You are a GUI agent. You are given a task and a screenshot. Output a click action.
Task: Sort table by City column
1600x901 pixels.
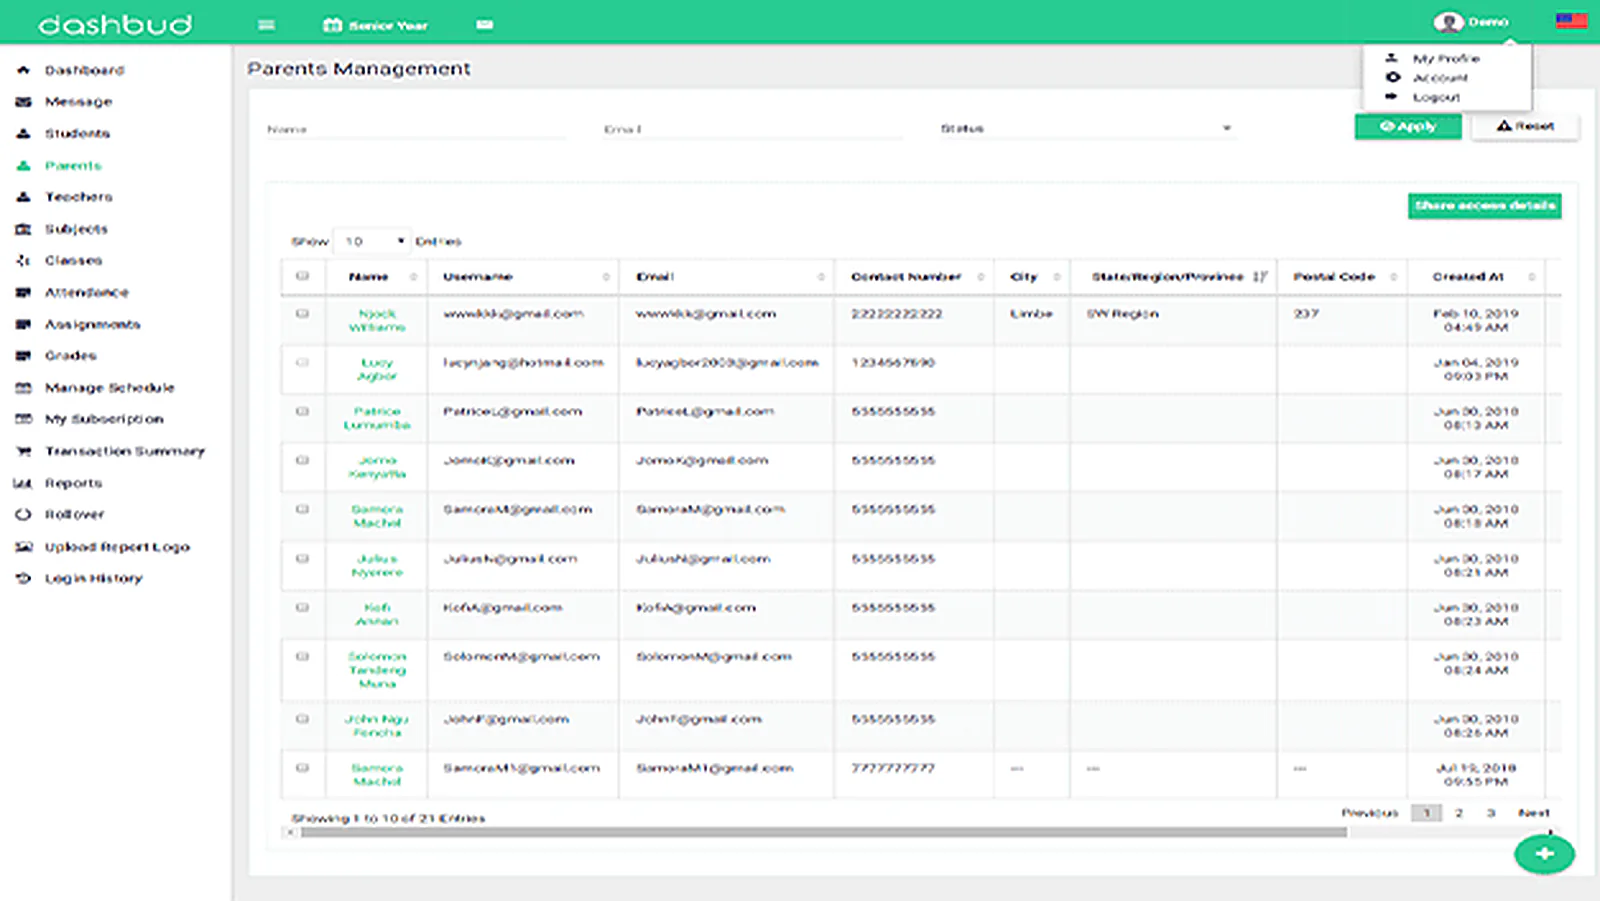(1032, 277)
